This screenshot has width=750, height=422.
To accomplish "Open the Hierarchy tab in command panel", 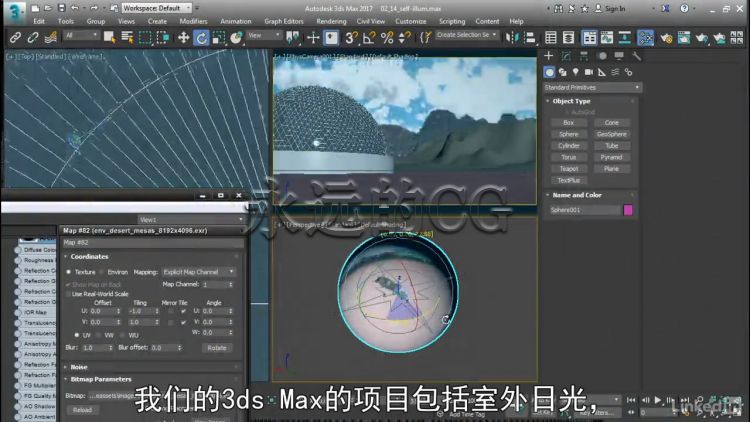I will [x=584, y=56].
